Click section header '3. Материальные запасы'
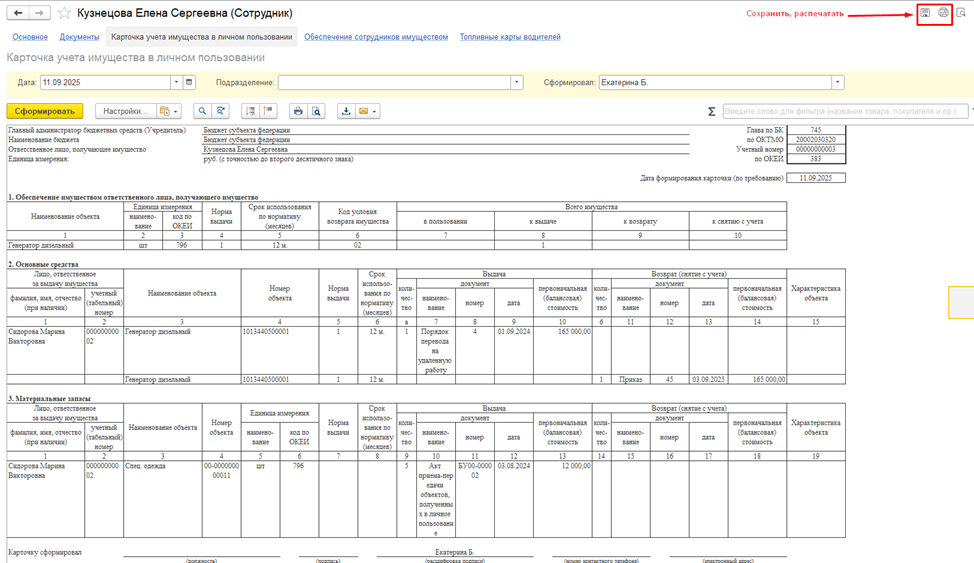Image resolution: width=974 pixels, height=563 pixels. pyautogui.click(x=49, y=398)
